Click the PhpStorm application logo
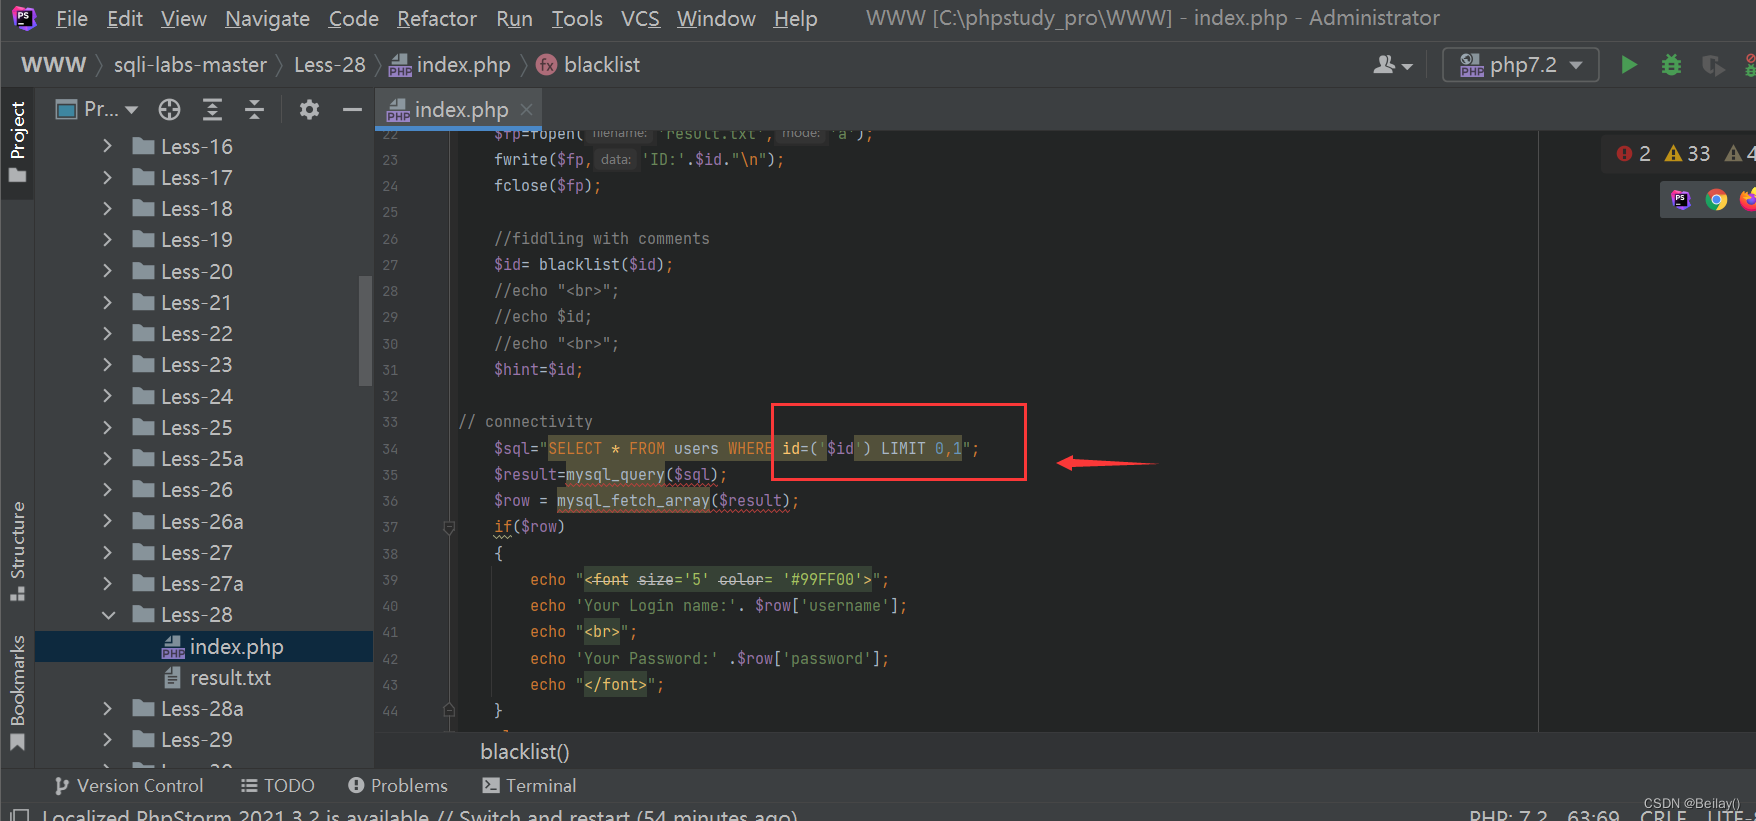 [x=24, y=18]
